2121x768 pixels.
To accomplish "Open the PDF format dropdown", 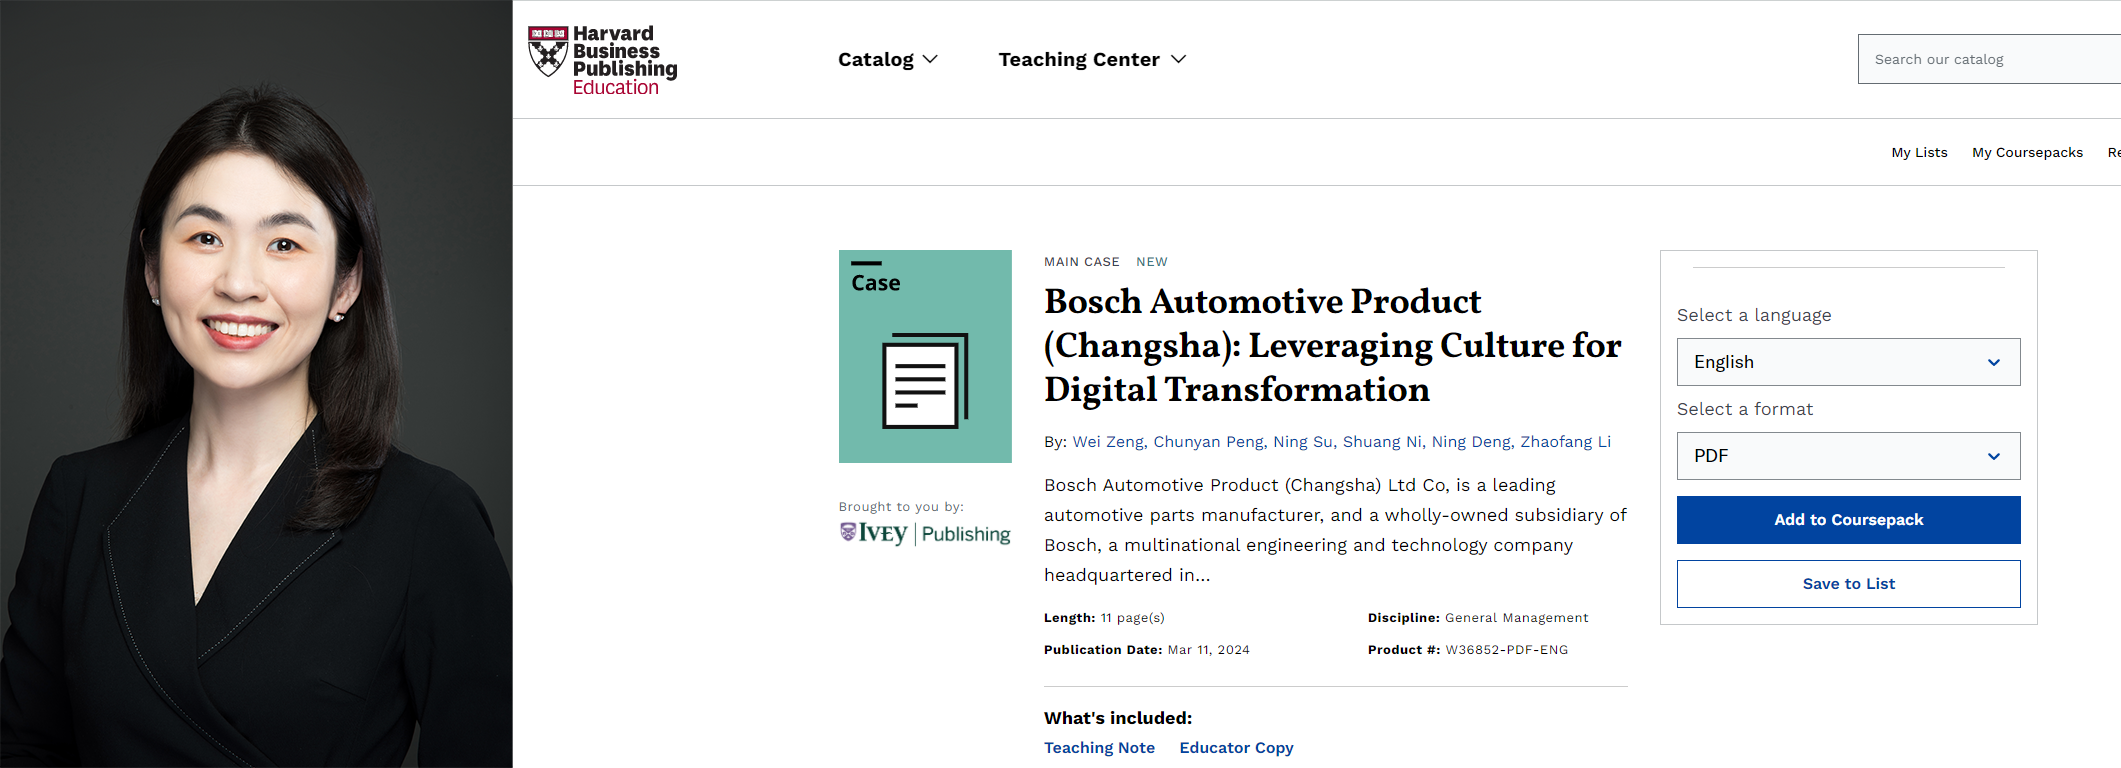I will pos(1848,456).
